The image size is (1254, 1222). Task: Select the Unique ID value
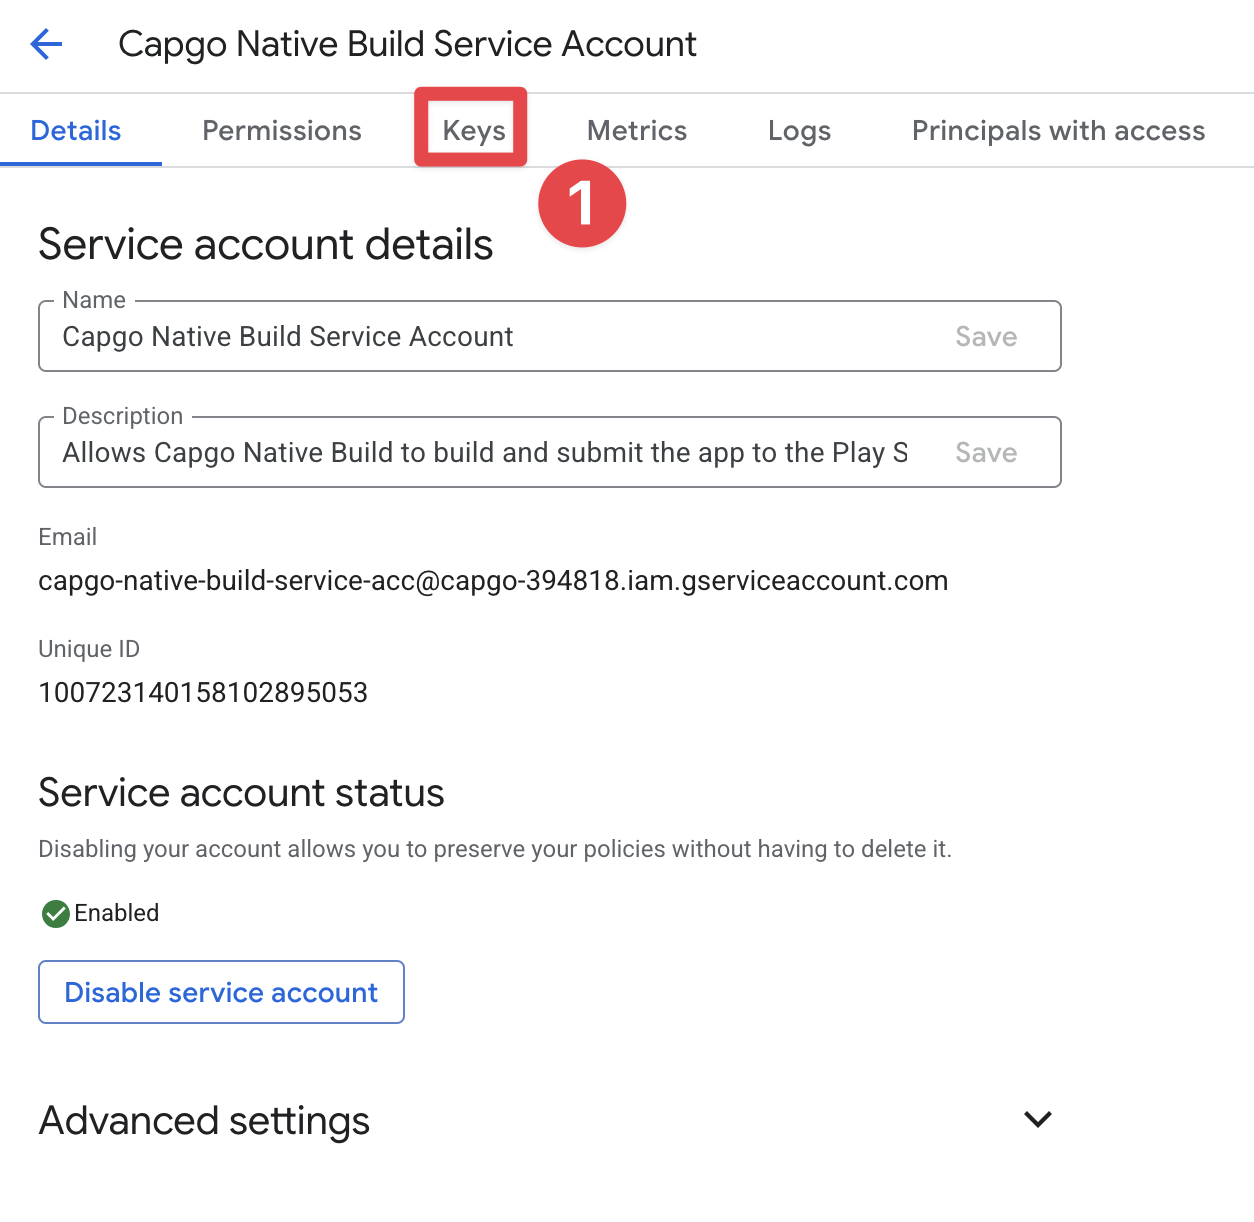203,691
